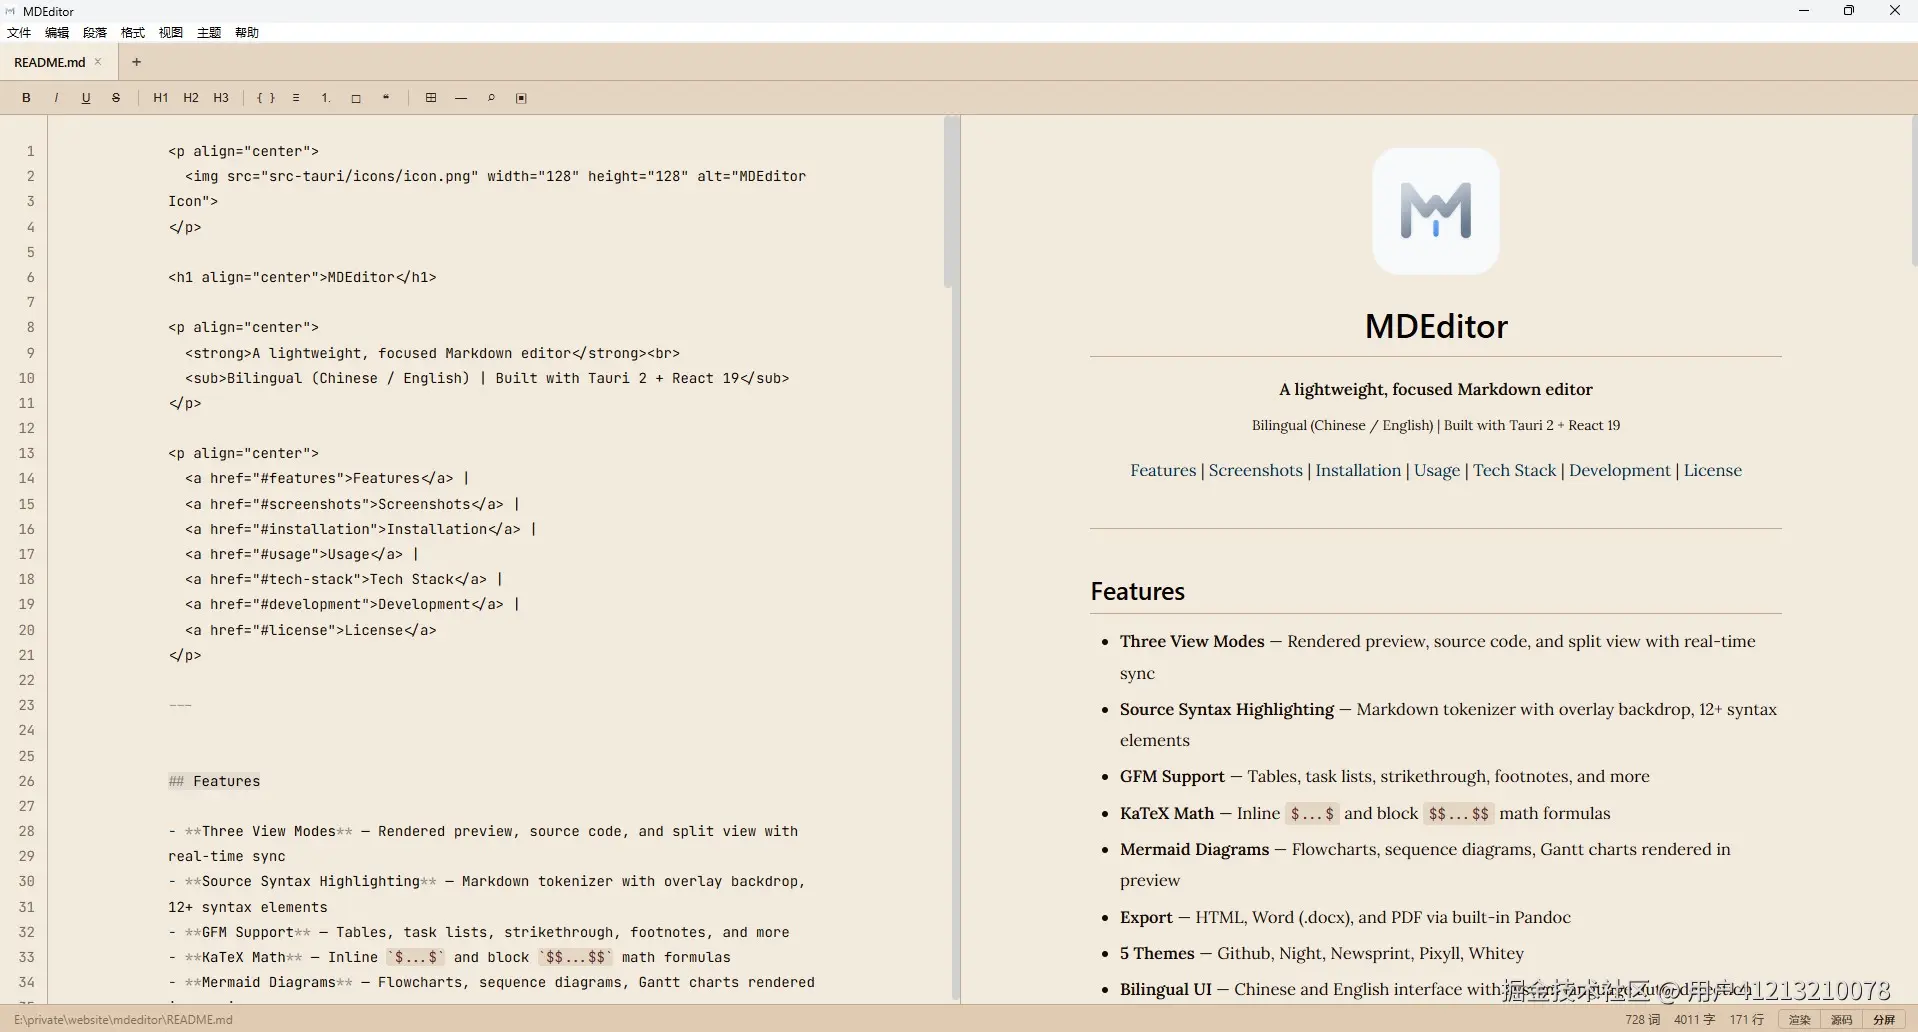Viewport: 1918px width, 1032px height.
Task: Follow the Screenshots link in preview
Action: point(1255,470)
